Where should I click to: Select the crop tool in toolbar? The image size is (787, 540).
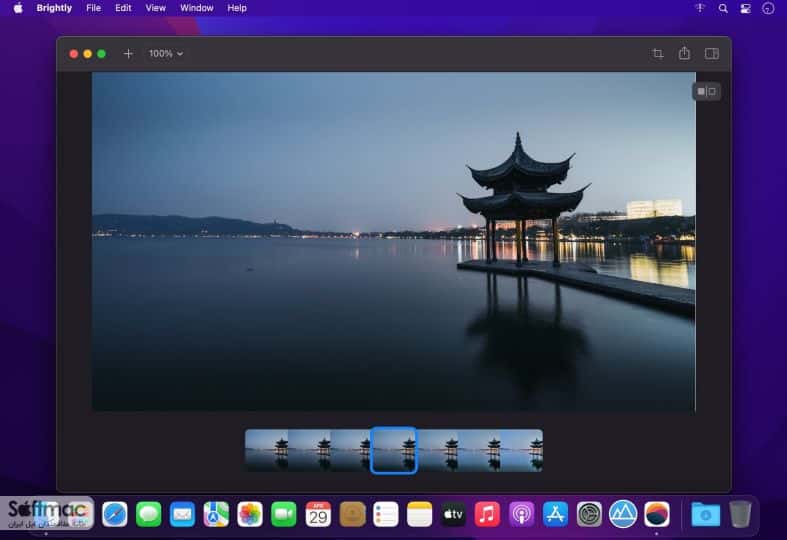click(x=658, y=54)
